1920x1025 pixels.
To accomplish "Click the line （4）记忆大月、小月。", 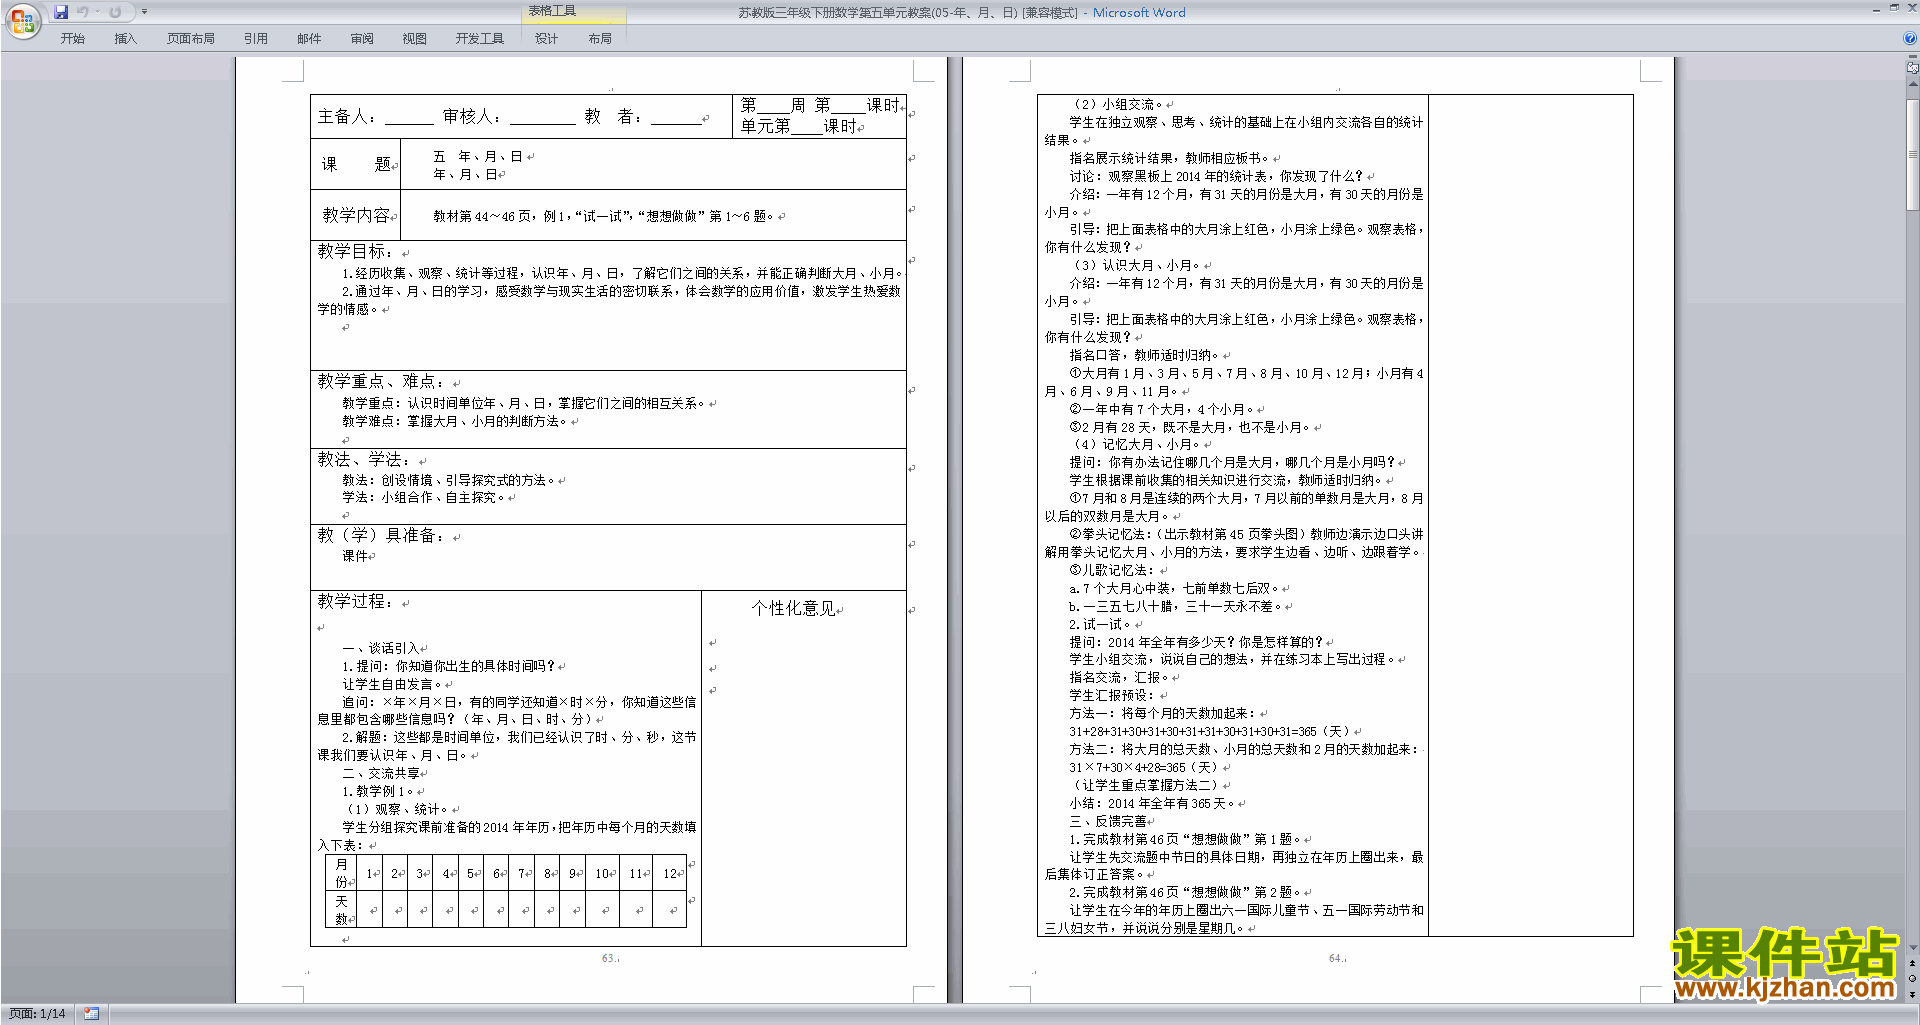I will coord(1136,444).
